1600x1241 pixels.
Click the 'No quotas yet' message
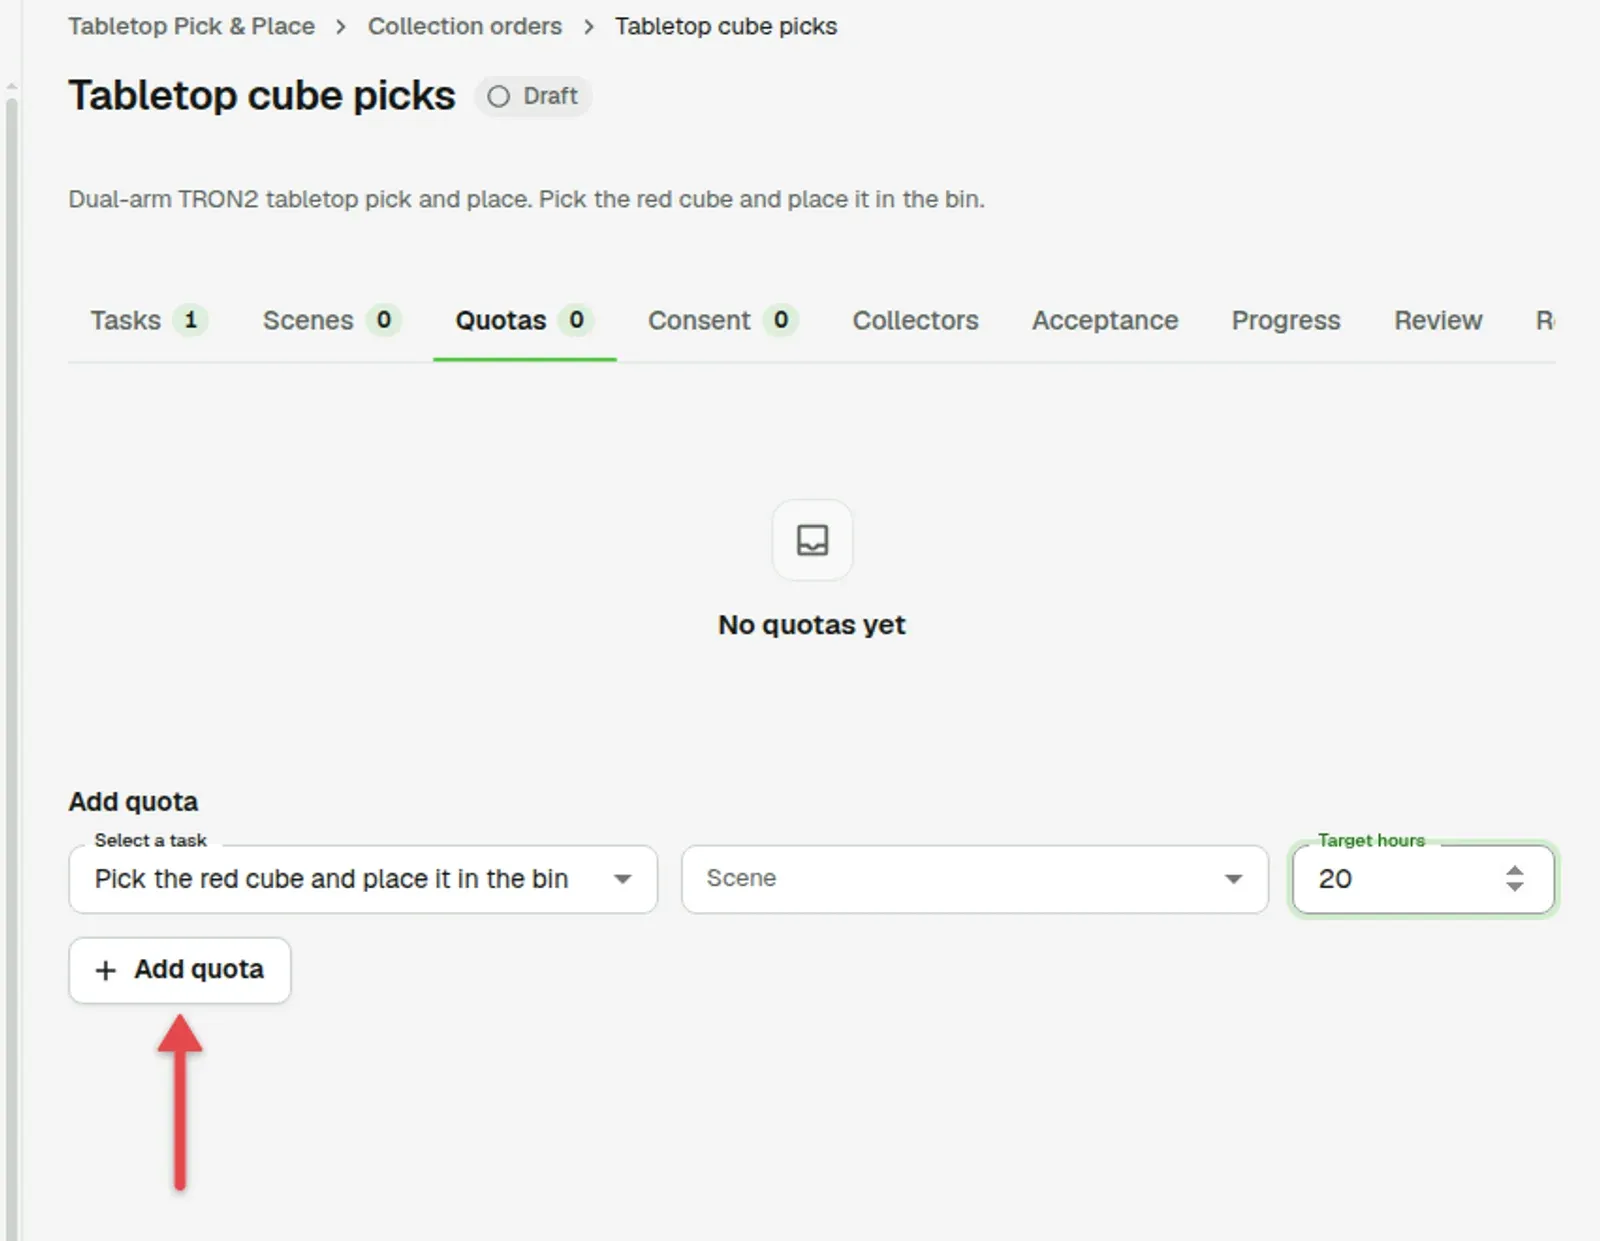point(812,625)
